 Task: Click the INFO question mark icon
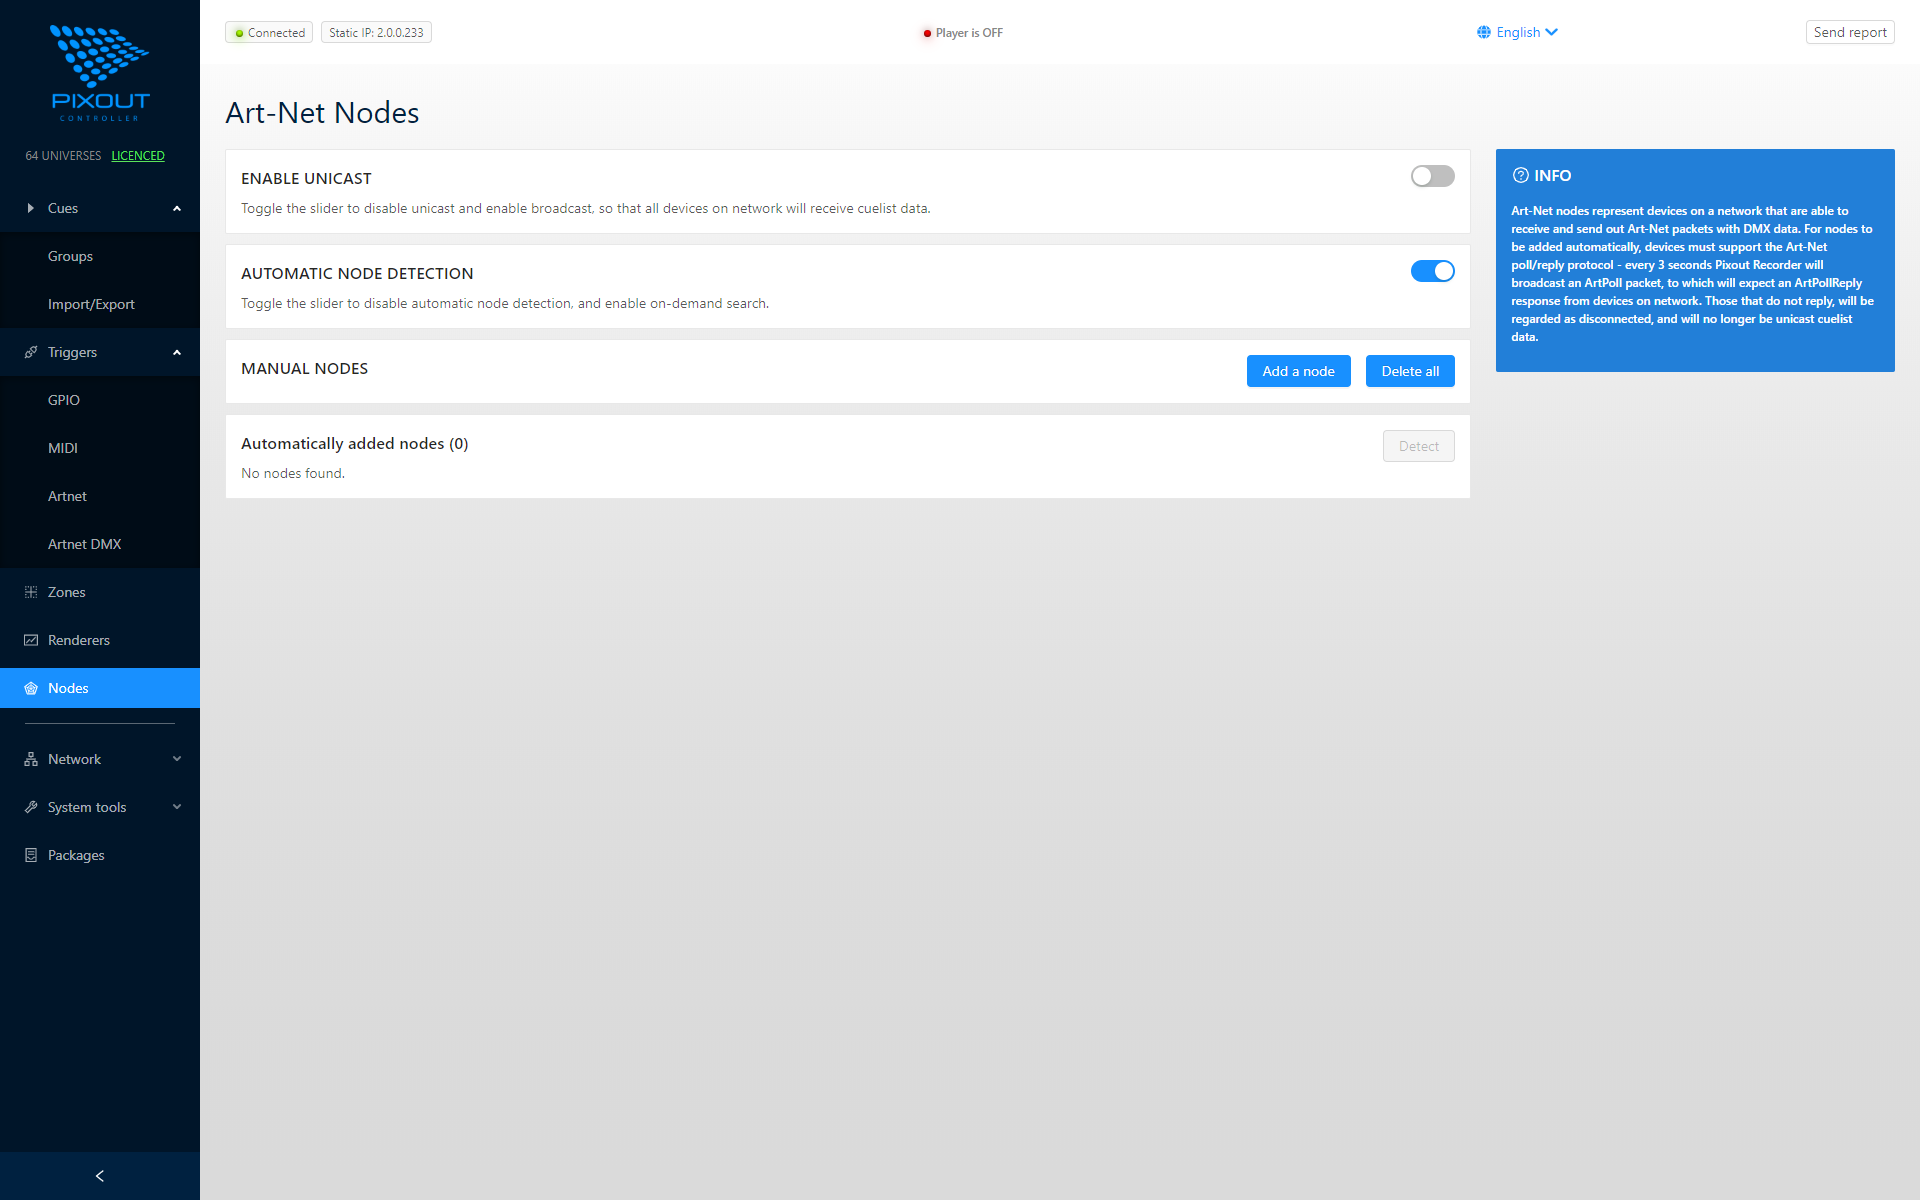[x=1521, y=175]
